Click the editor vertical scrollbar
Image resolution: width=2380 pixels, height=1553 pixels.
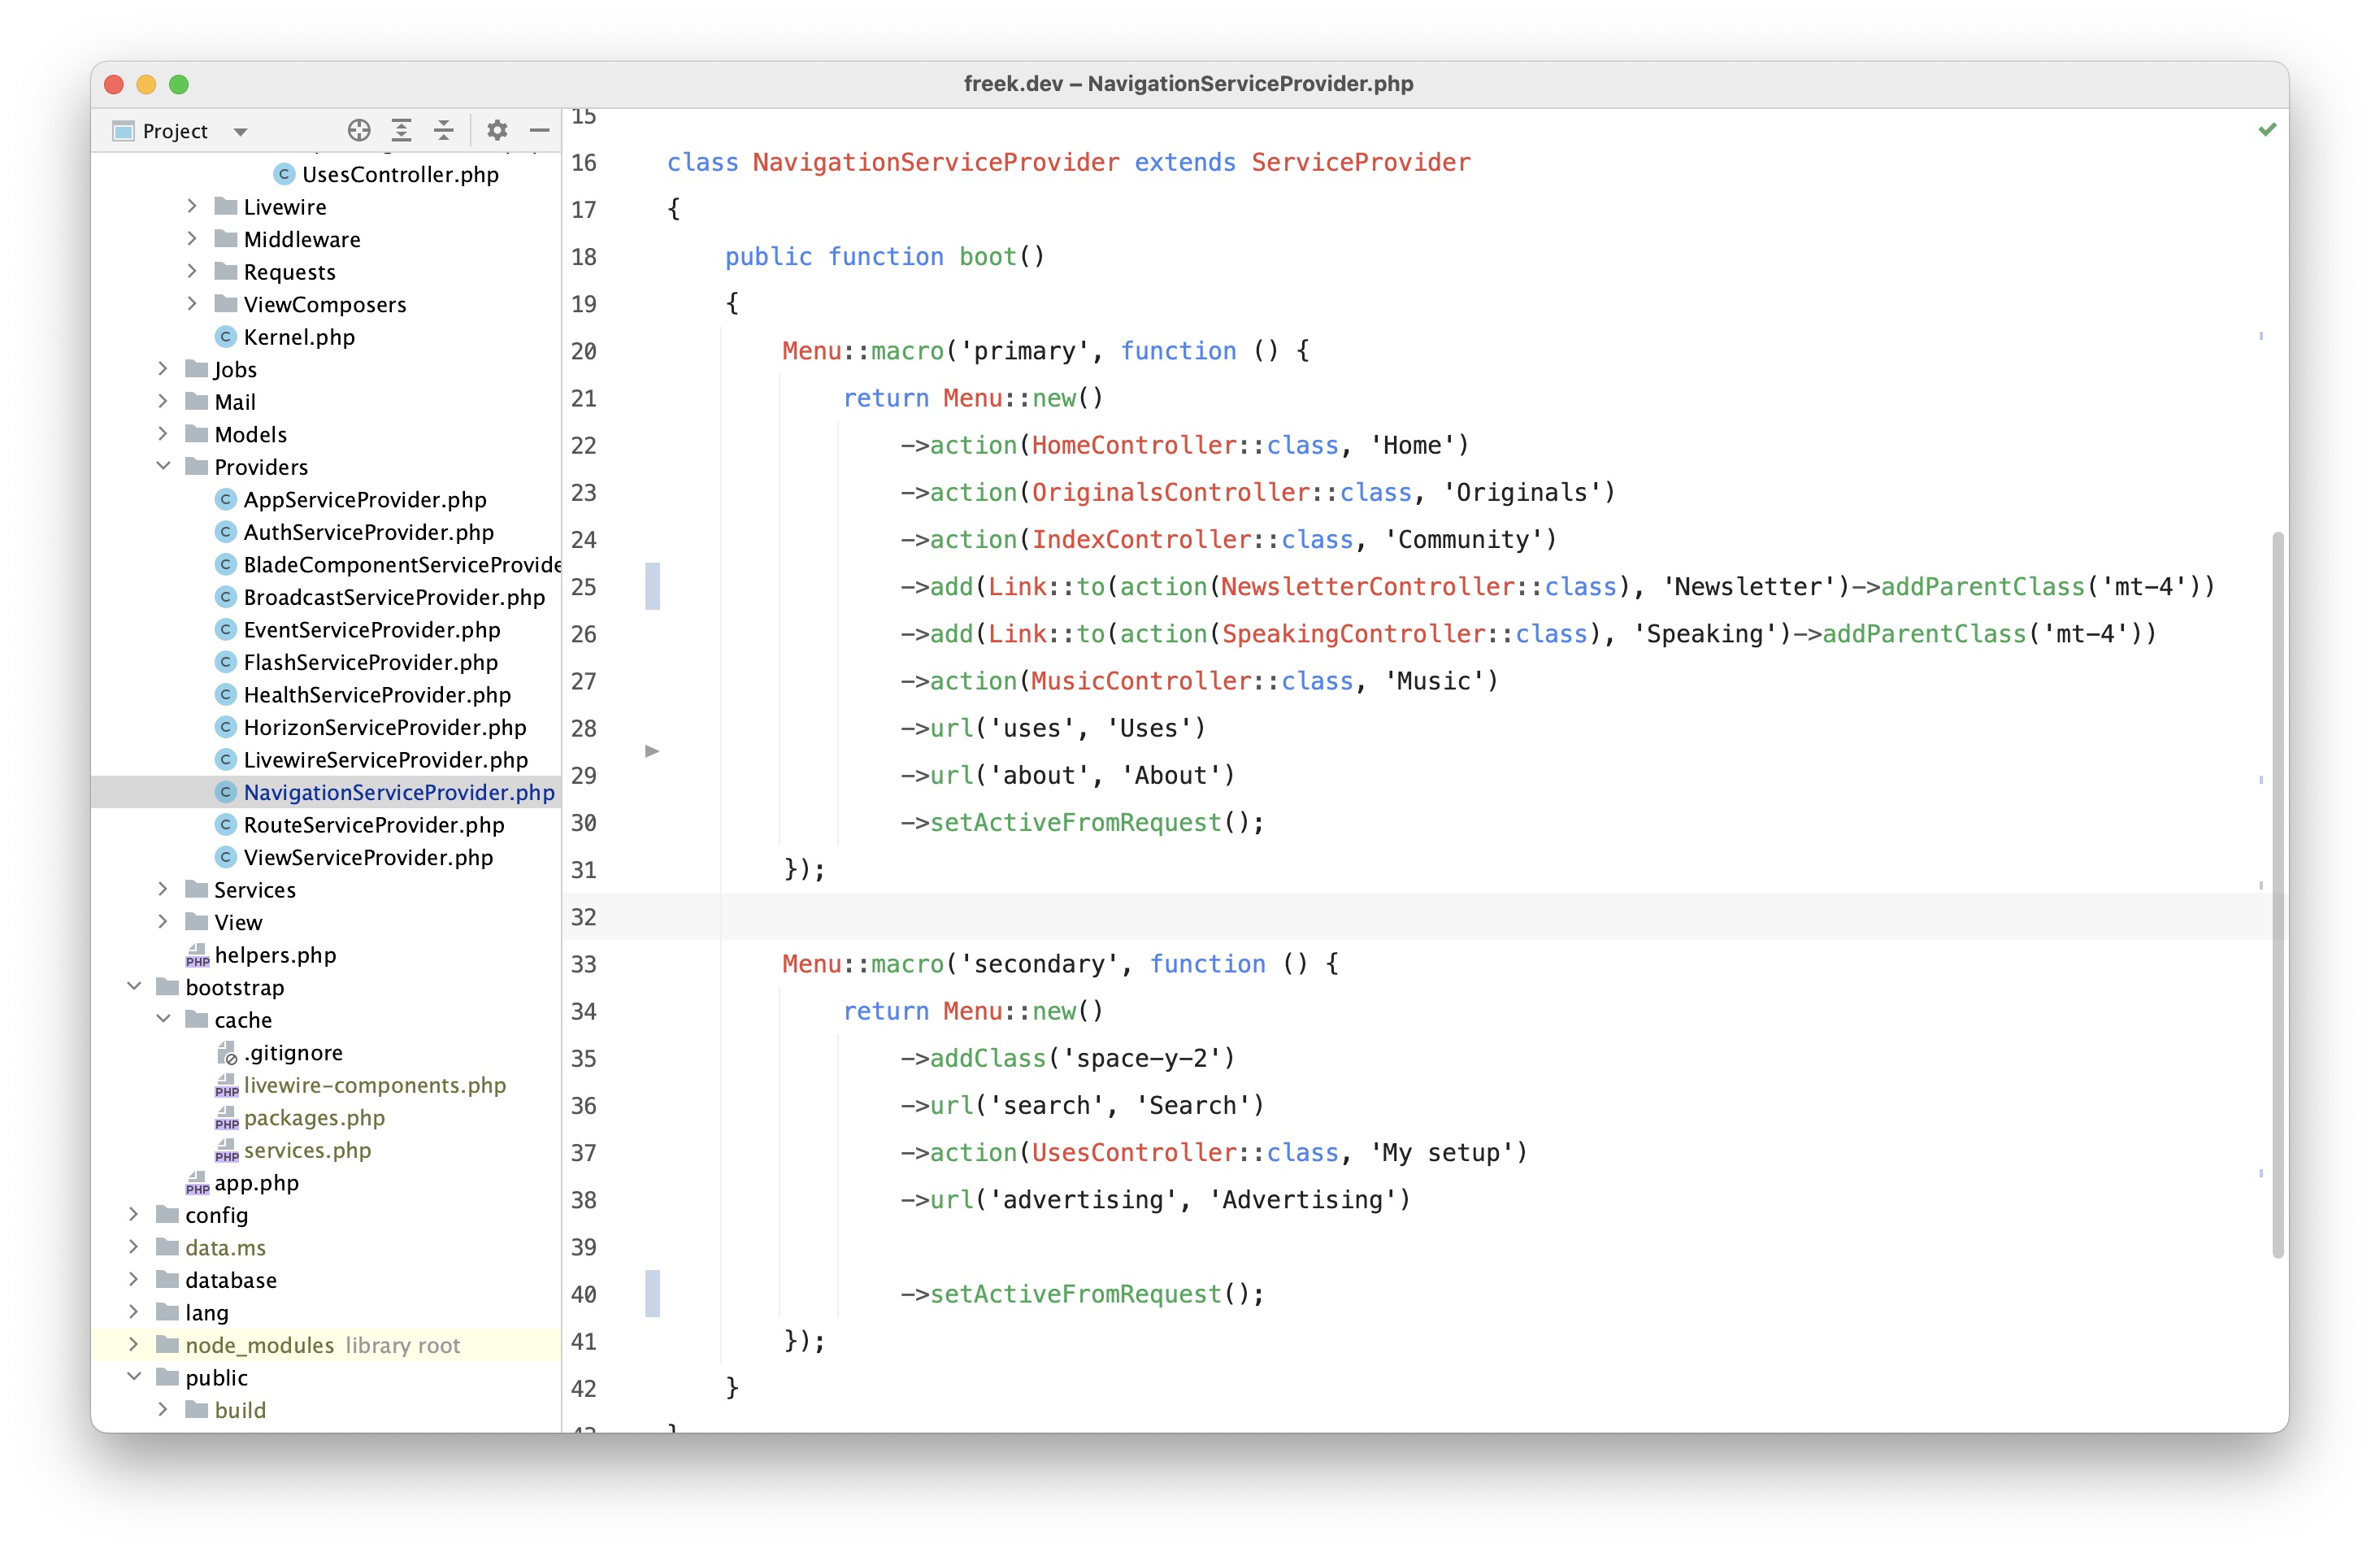pos(2278,895)
